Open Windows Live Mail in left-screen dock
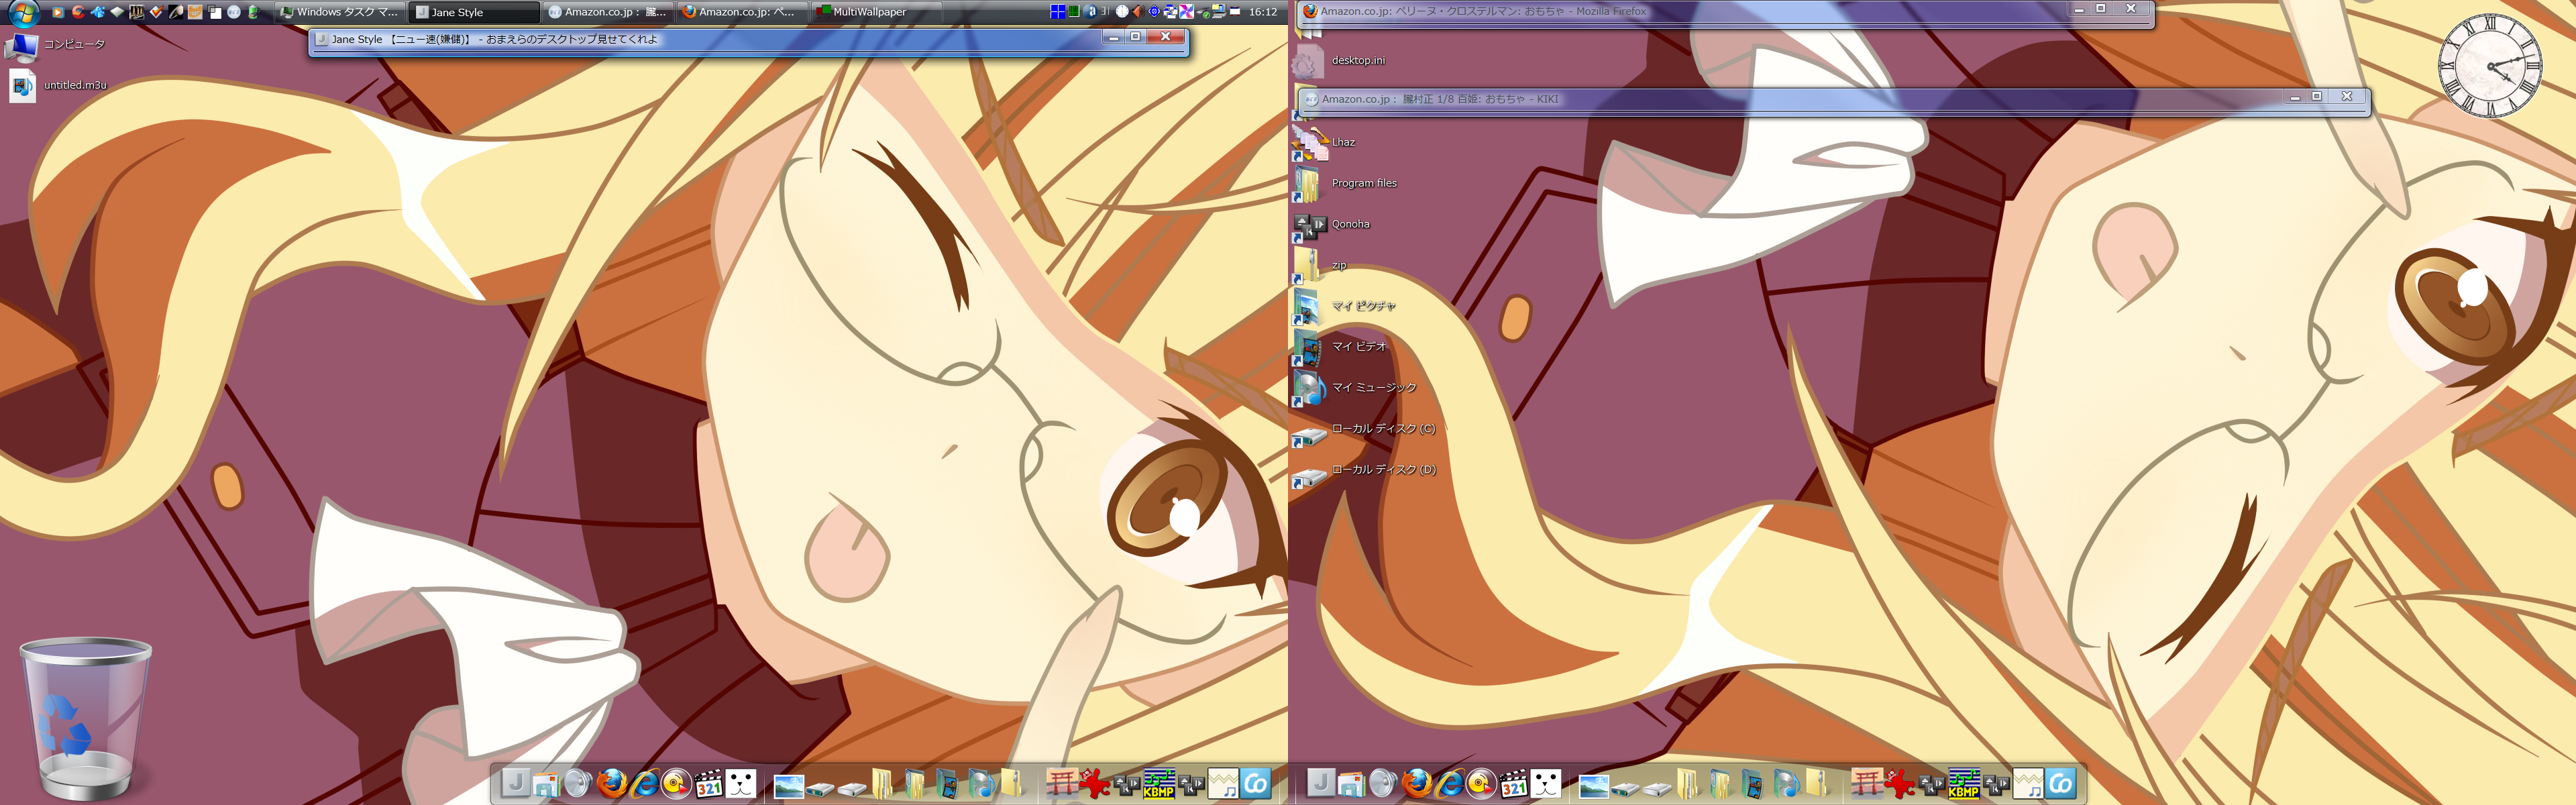Viewport: 2576px width, 805px height. pos(546,784)
